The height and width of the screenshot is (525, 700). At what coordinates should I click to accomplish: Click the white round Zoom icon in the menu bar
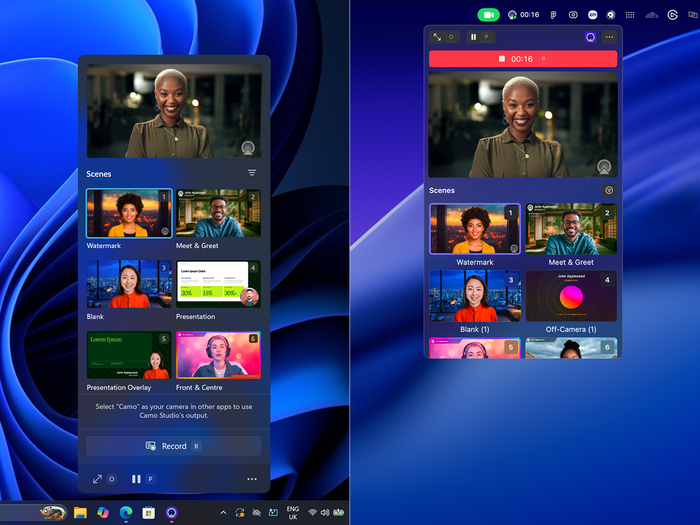click(592, 15)
